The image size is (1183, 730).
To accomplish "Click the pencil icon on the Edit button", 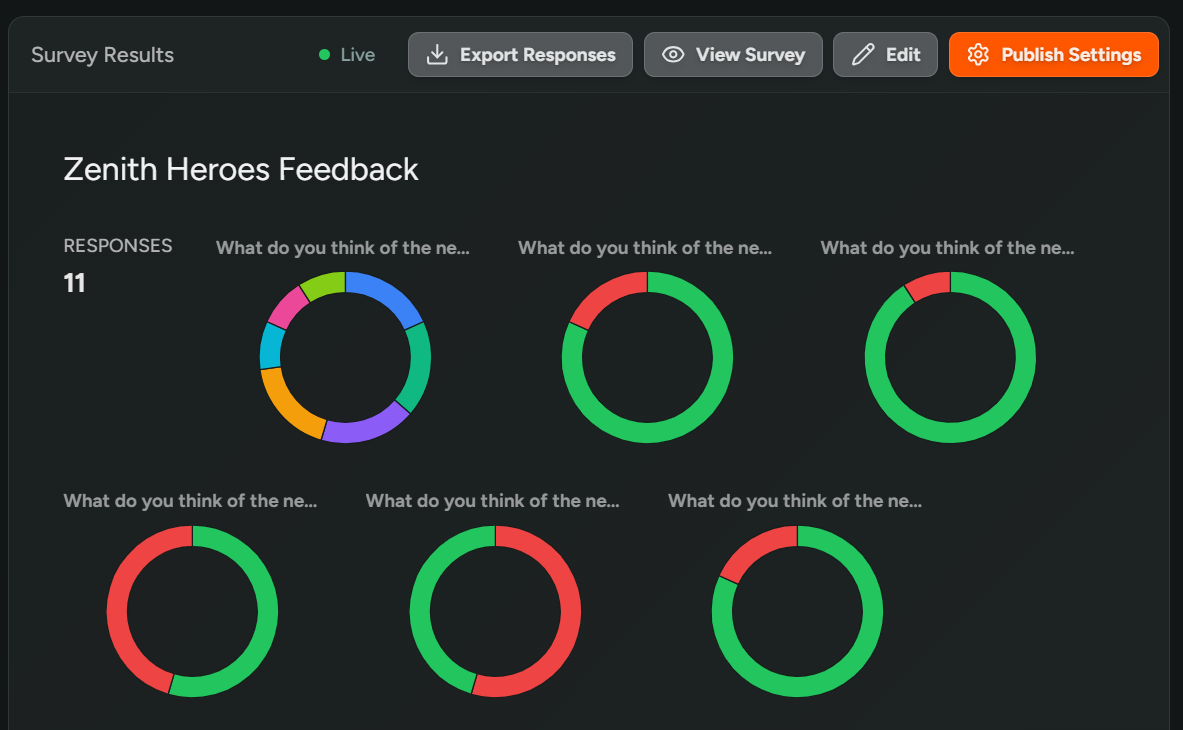I will [x=862, y=54].
